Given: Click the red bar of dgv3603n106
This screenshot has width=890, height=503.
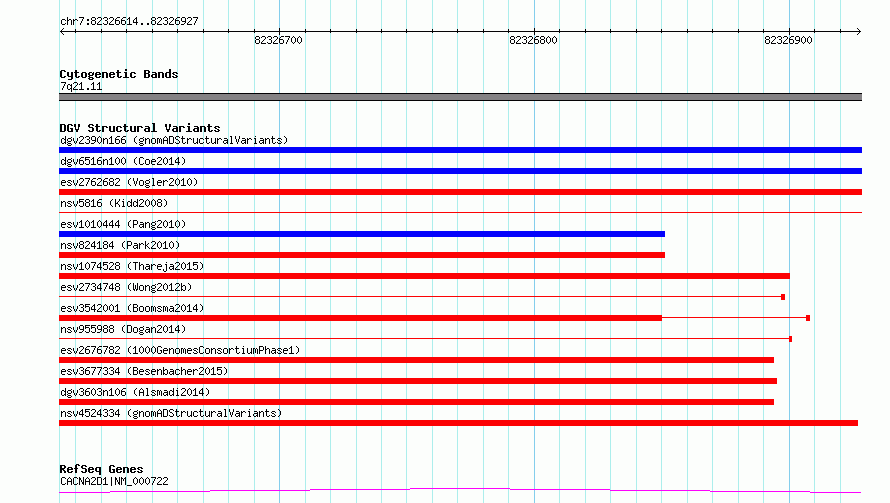Looking at the screenshot, I should [x=416, y=402].
